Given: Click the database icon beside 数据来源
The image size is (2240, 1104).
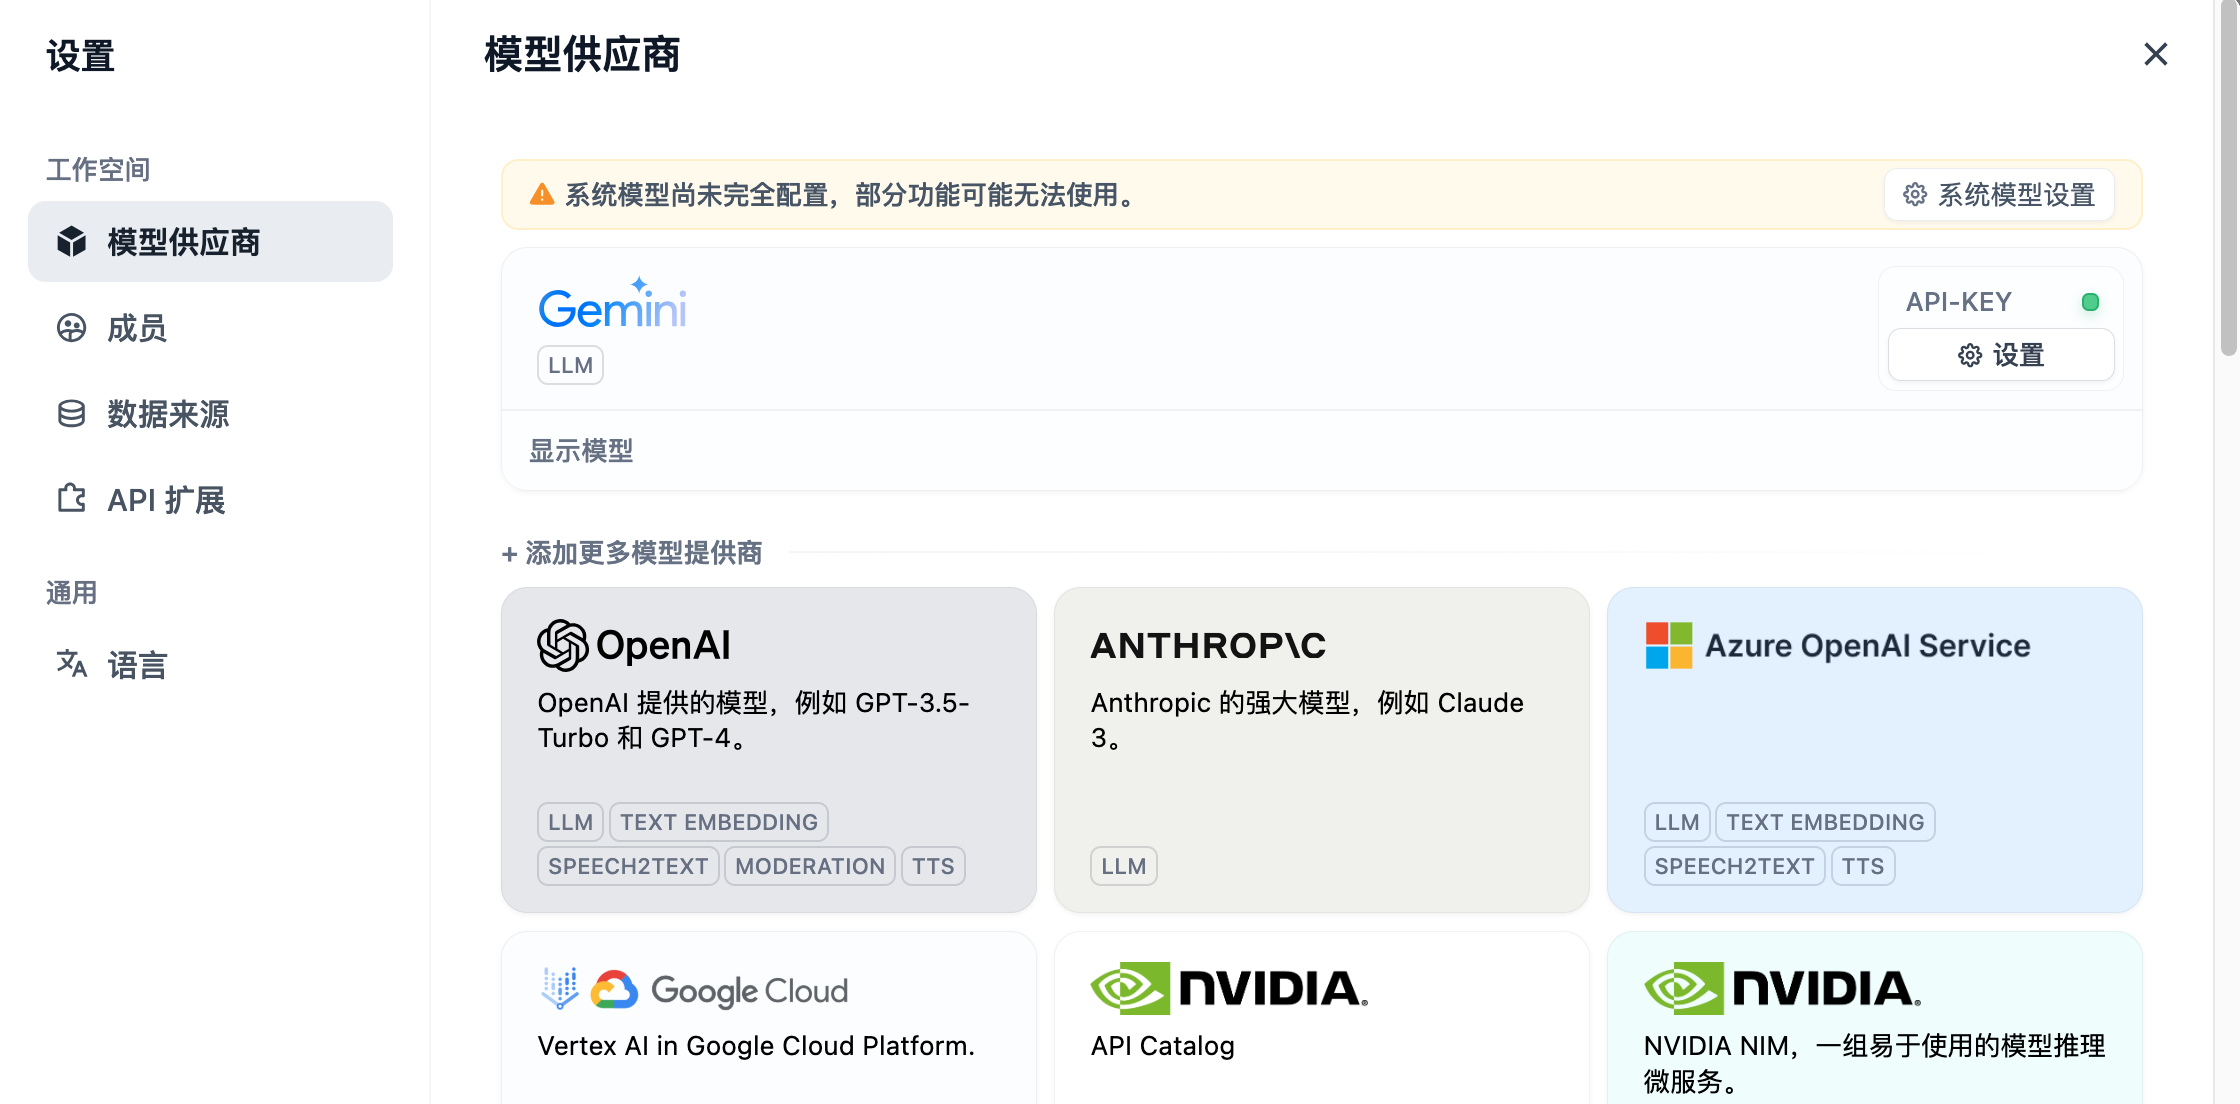Looking at the screenshot, I should coord(72,414).
